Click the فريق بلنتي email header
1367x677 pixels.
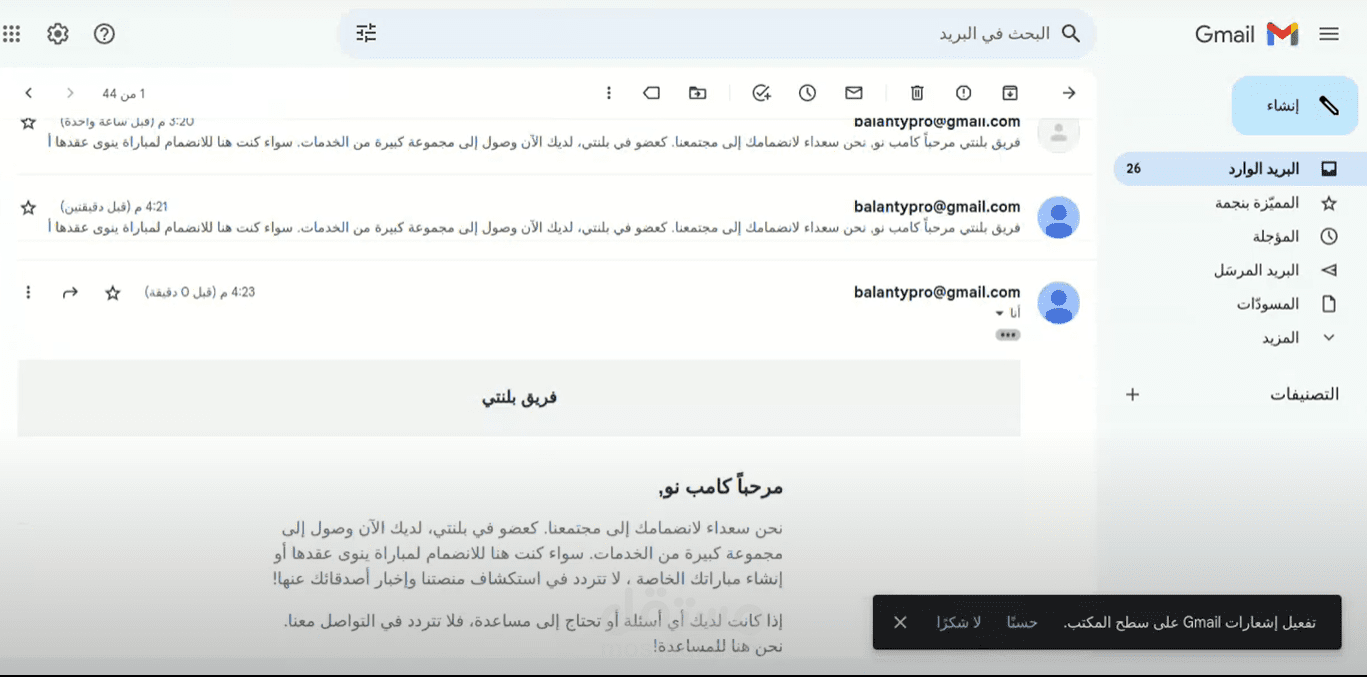pyautogui.click(x=519, y=398)
